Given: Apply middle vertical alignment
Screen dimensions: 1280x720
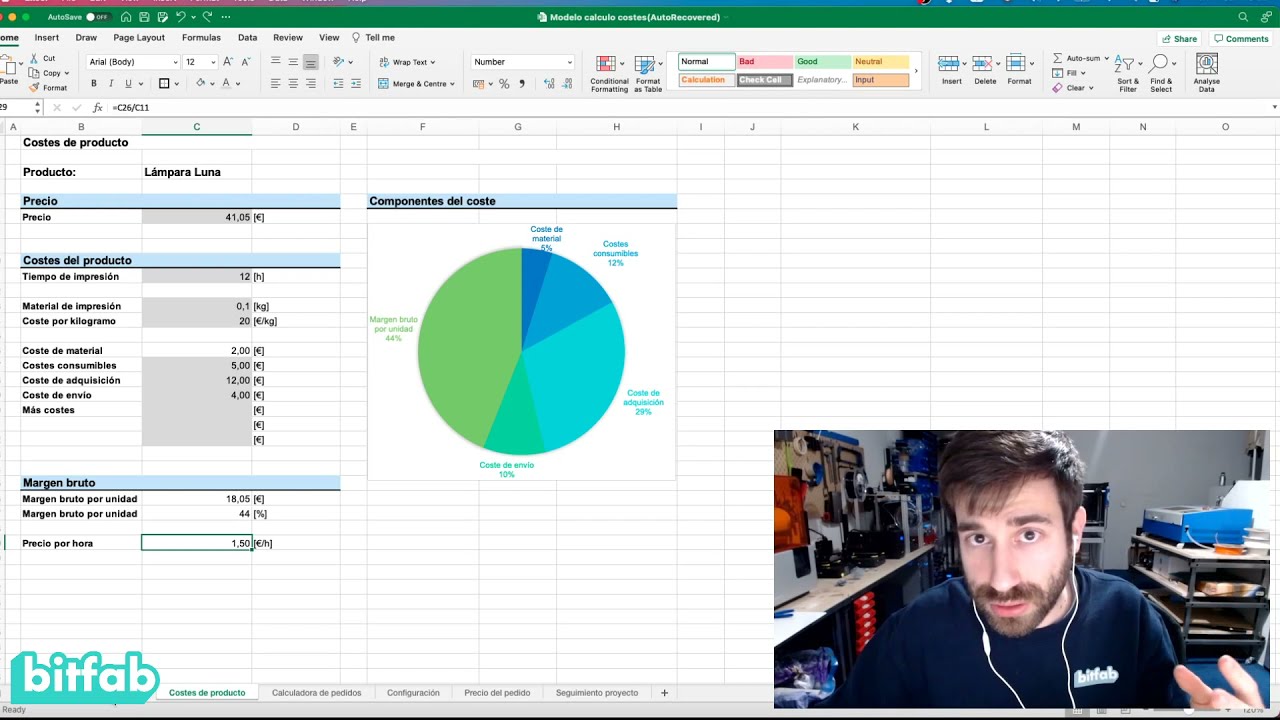Looking at the screenshot, I should [293, 62].
